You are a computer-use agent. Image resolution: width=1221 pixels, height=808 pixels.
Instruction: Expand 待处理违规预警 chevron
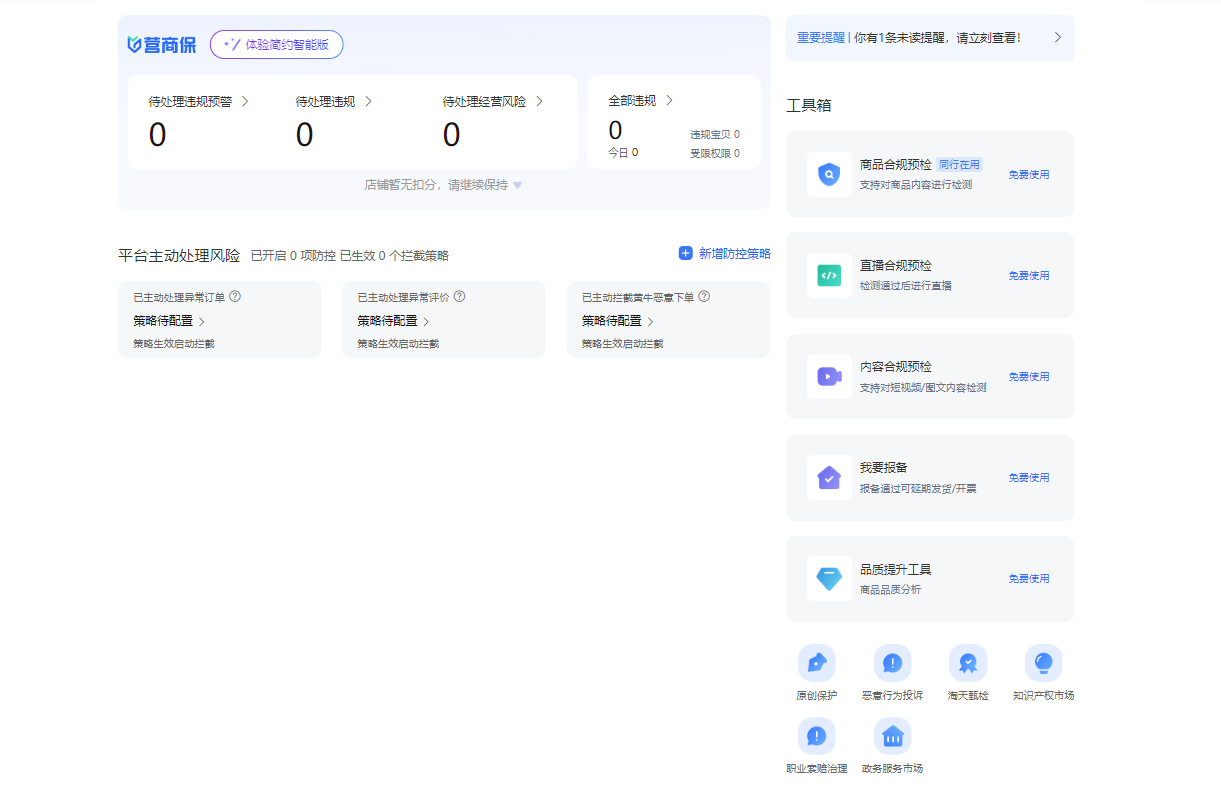pos(245,101)
